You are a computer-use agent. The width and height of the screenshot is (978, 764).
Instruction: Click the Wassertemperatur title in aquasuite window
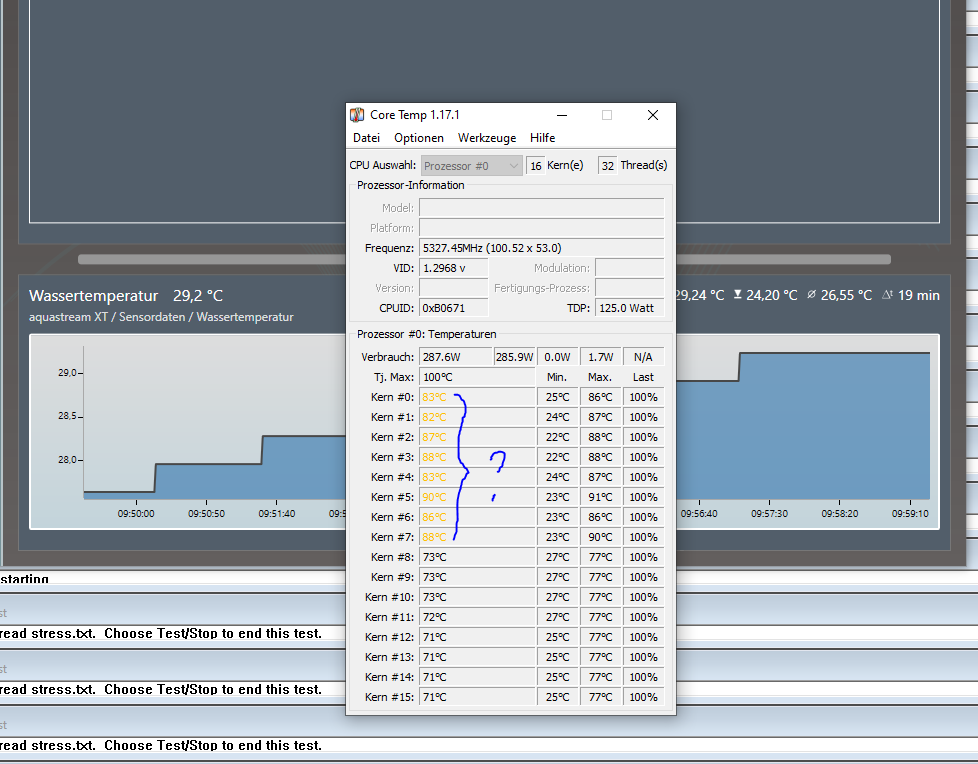point(94,296)
